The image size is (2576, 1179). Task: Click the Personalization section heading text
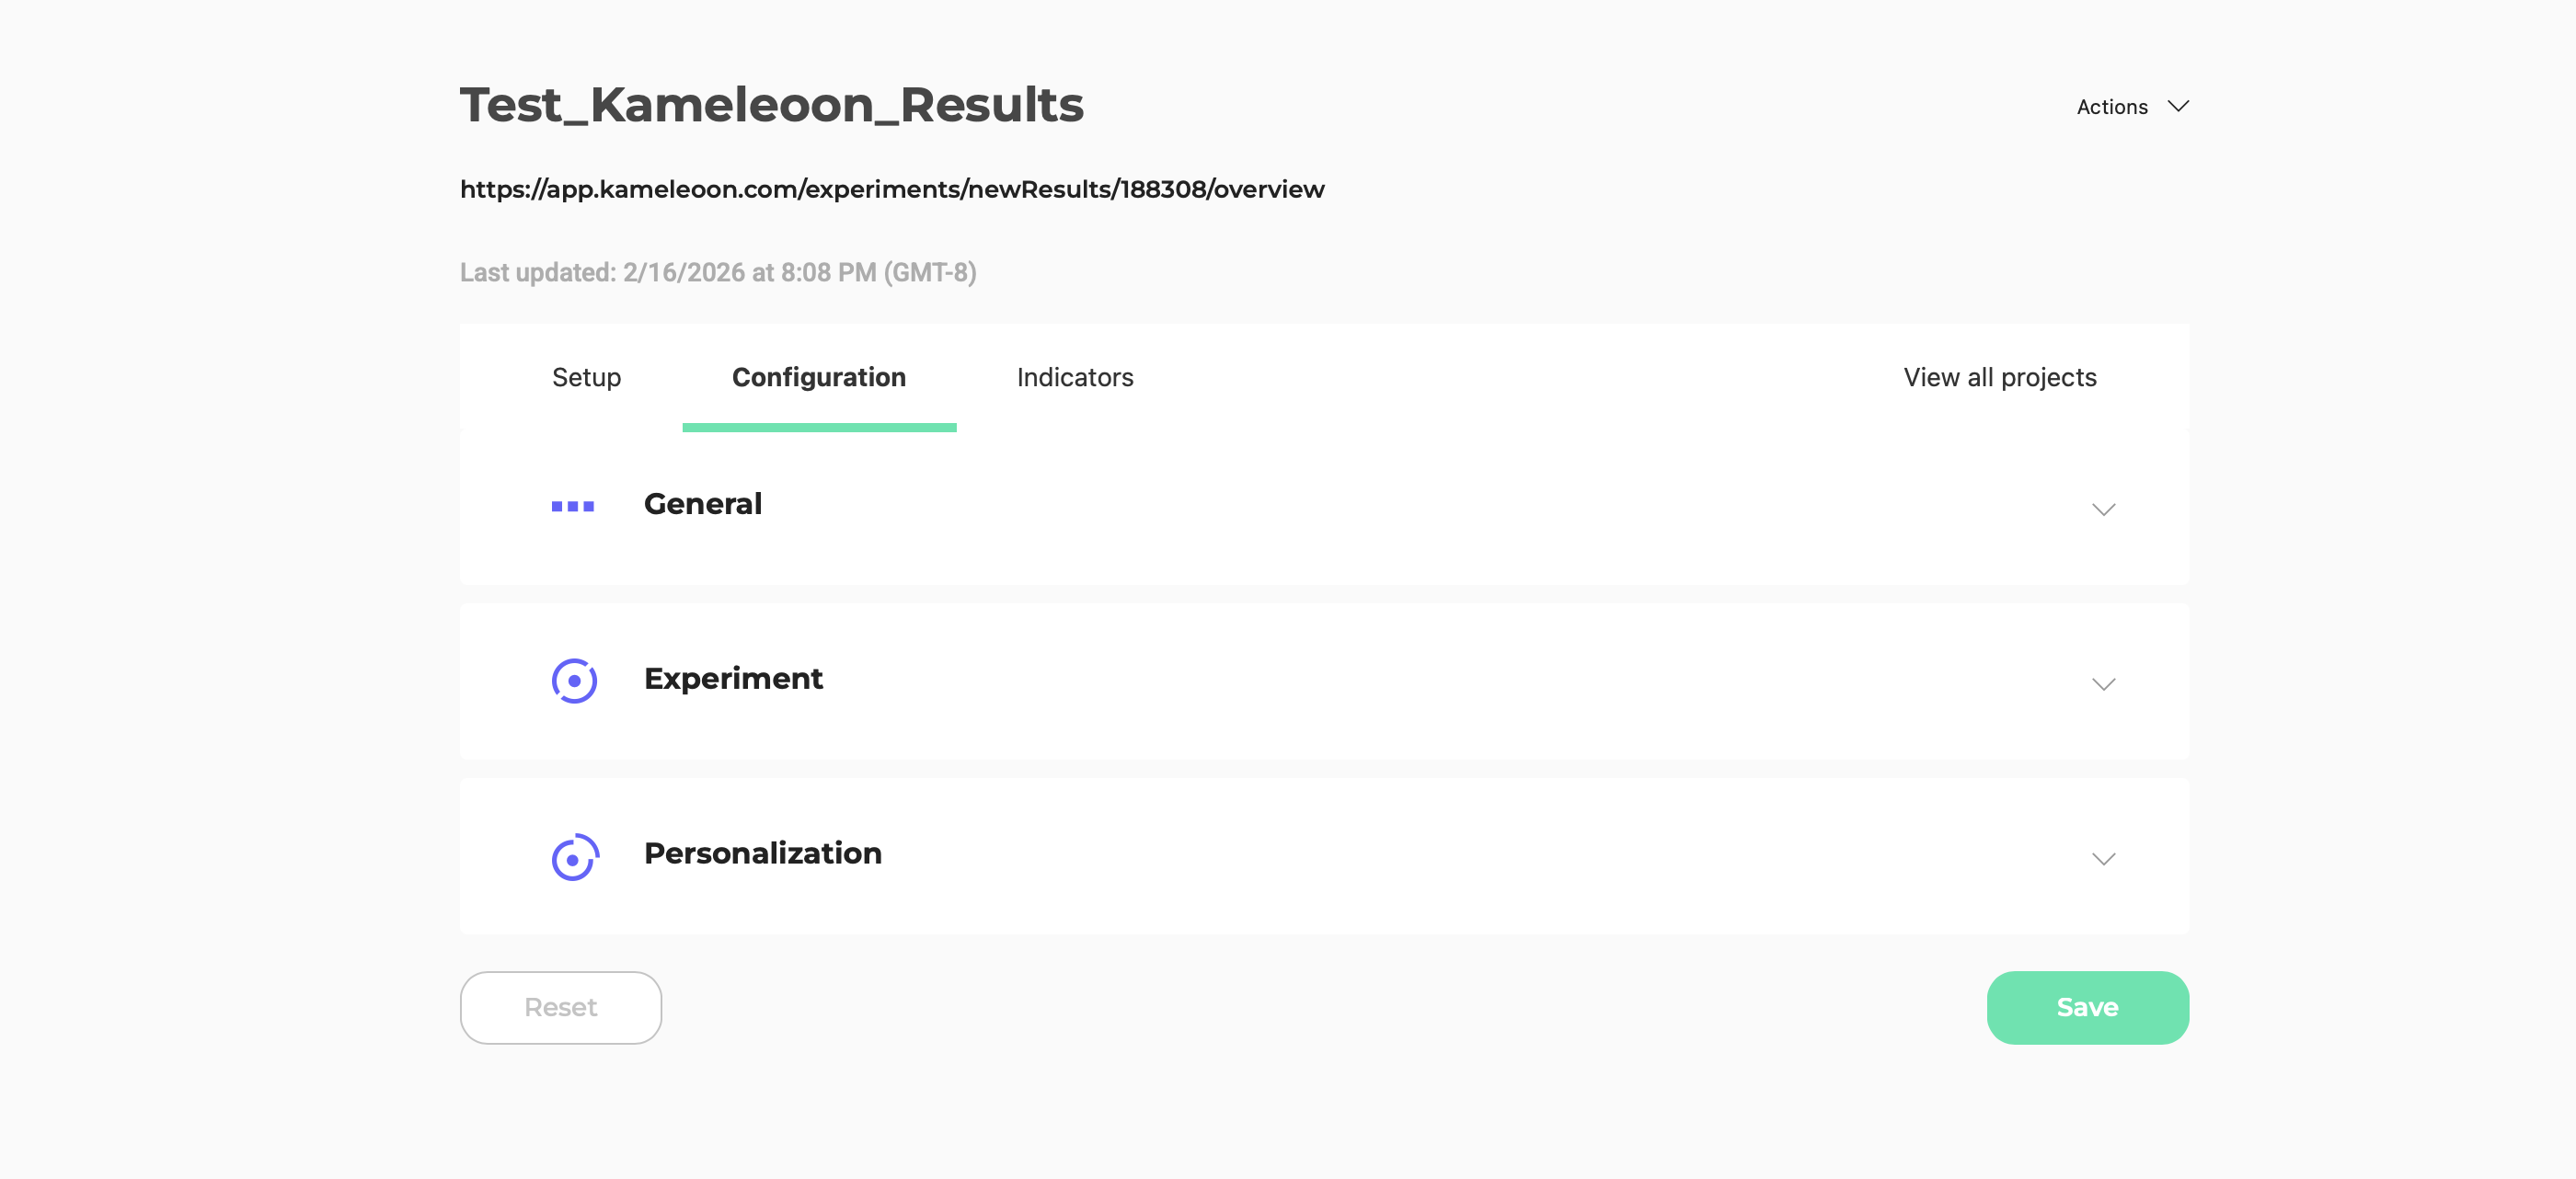[x=762, y=854]
